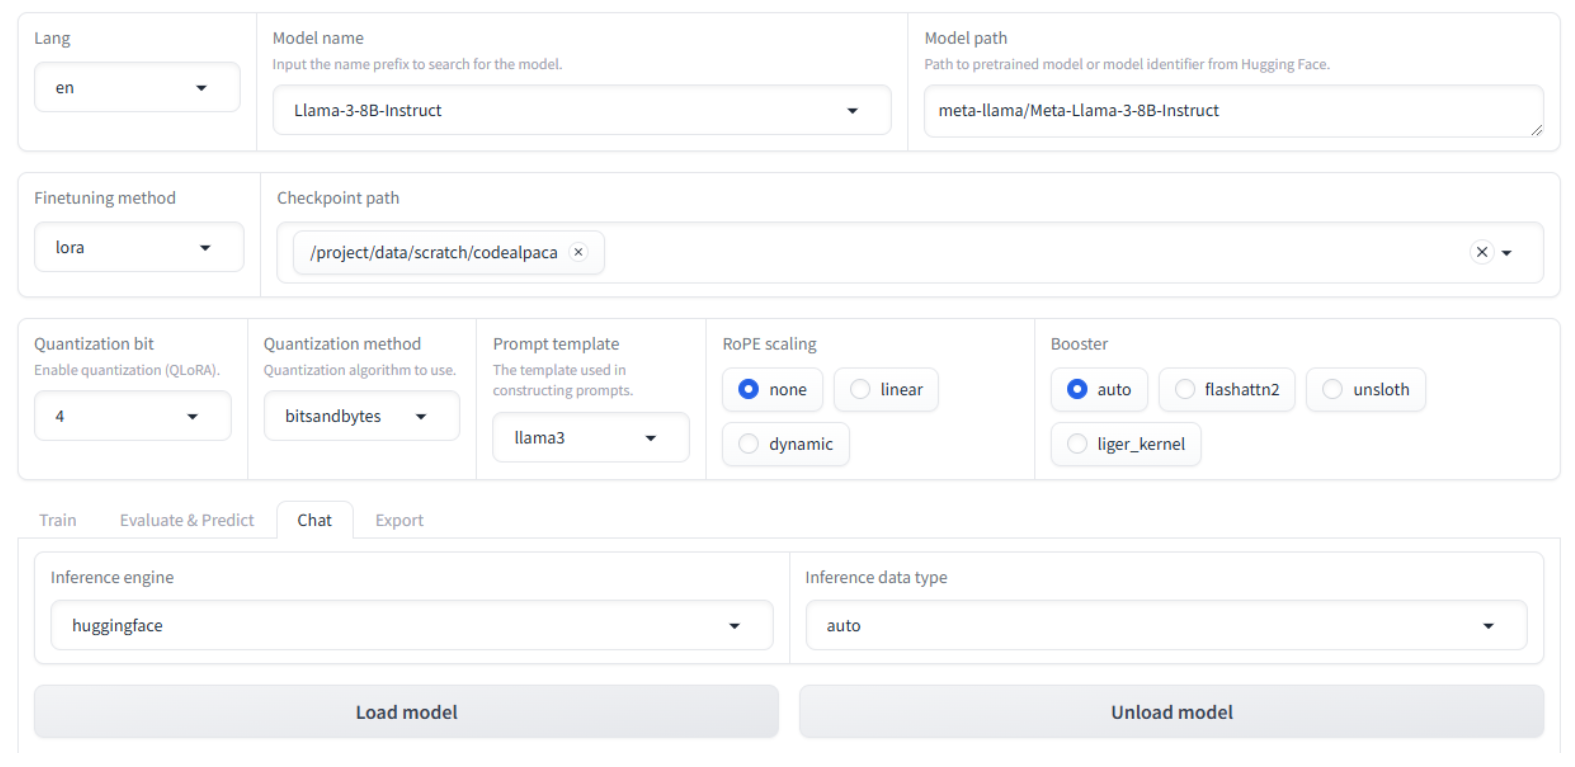Viewport: 1575px width, 767px height.
Task: Pick the liger_kernel booster
Action: click(1077, 444)
